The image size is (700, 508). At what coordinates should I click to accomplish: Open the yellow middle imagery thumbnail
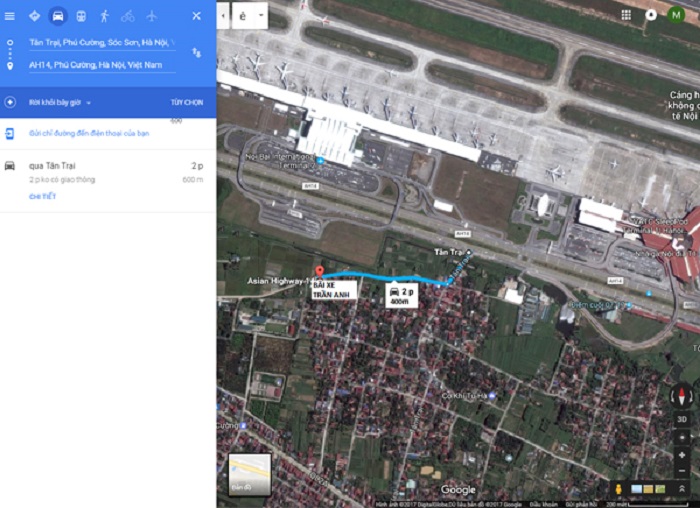[x=648, y=489]
